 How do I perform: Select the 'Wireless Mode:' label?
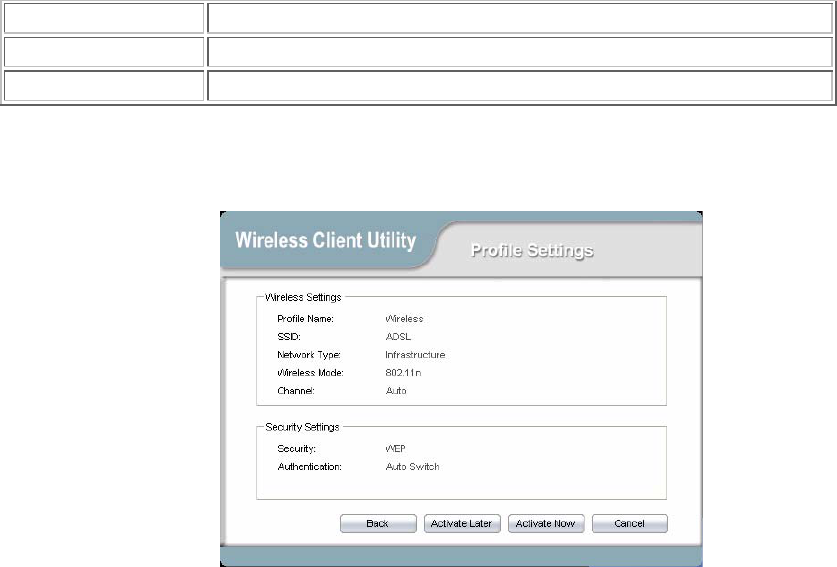pos(310,373)
